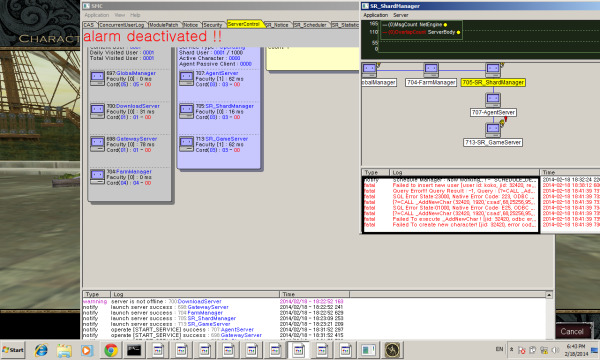Click scroll-up arrow of SMC log list

click(x=549, y=295)
